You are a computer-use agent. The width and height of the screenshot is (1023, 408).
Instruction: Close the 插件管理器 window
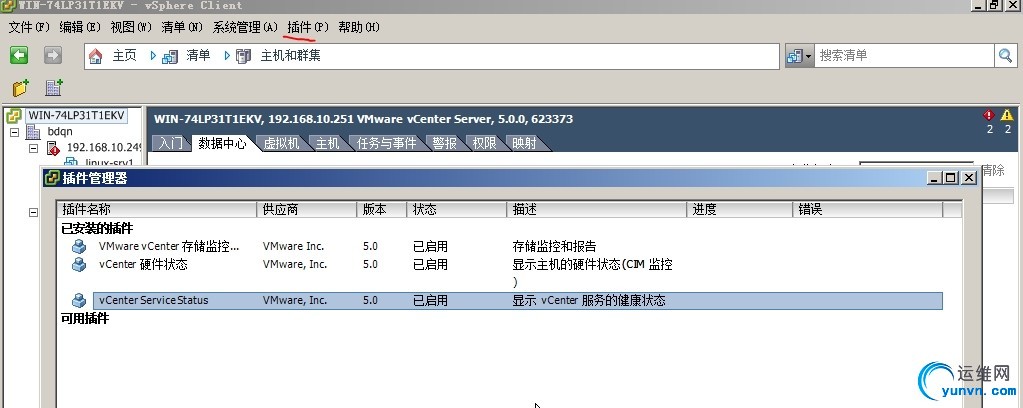(968, 178)
